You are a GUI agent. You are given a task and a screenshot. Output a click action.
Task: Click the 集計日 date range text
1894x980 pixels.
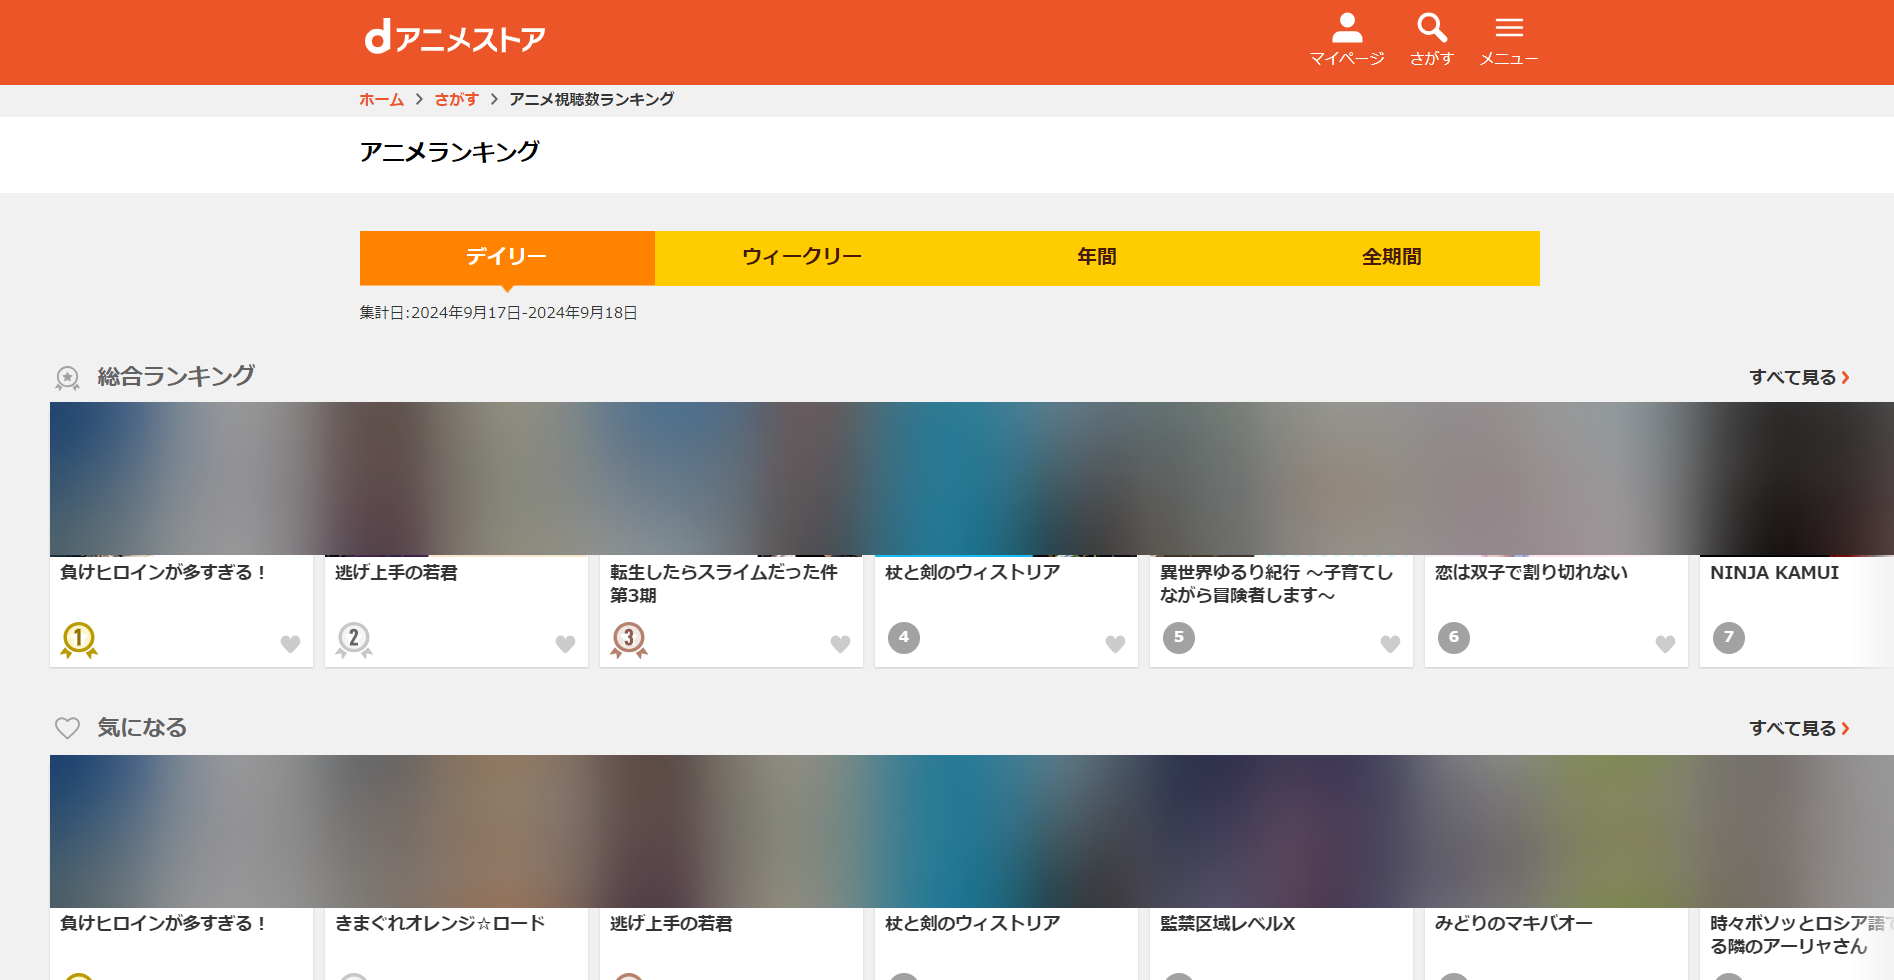coord(498,313)
